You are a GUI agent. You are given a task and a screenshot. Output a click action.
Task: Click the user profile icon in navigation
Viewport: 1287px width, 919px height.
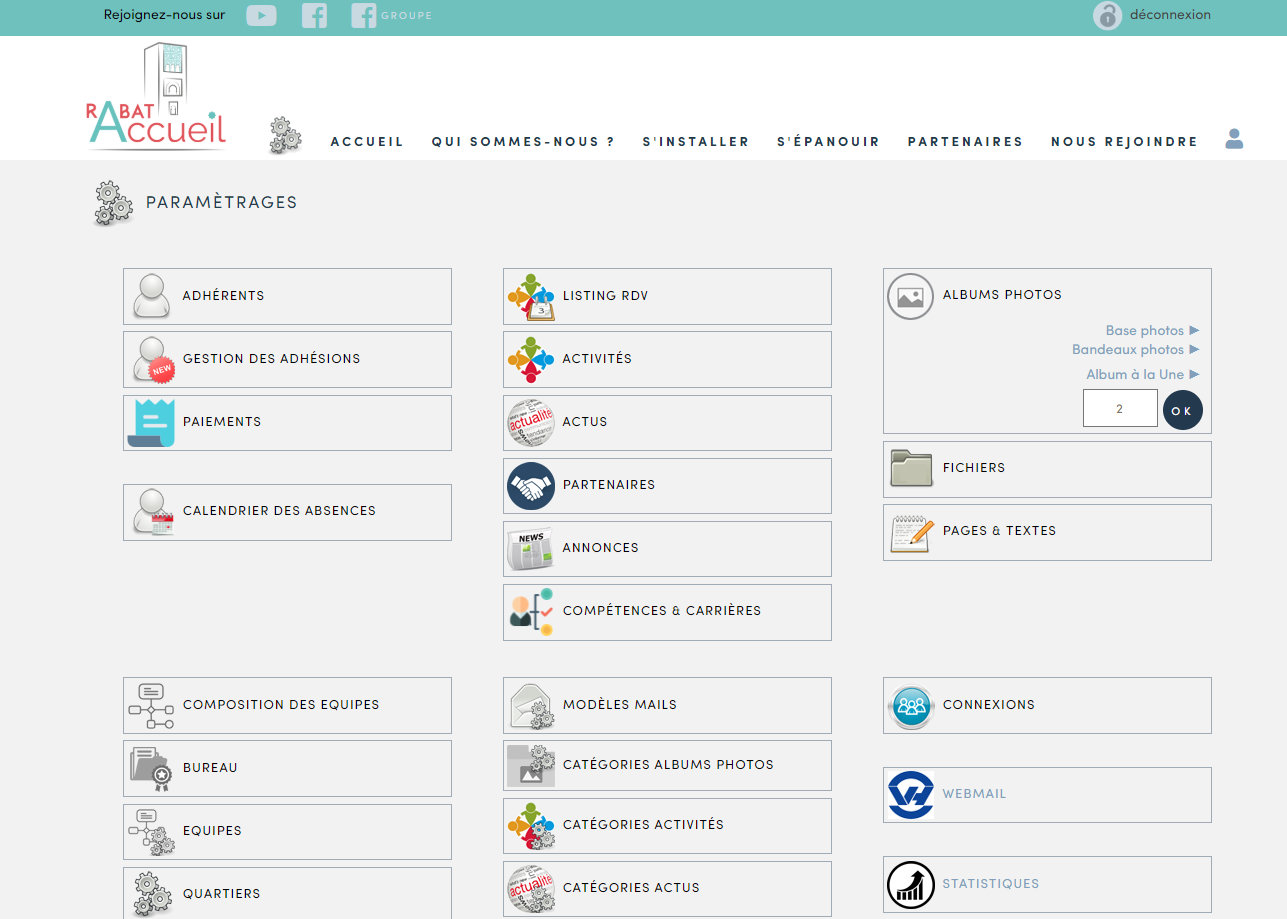1234,139
